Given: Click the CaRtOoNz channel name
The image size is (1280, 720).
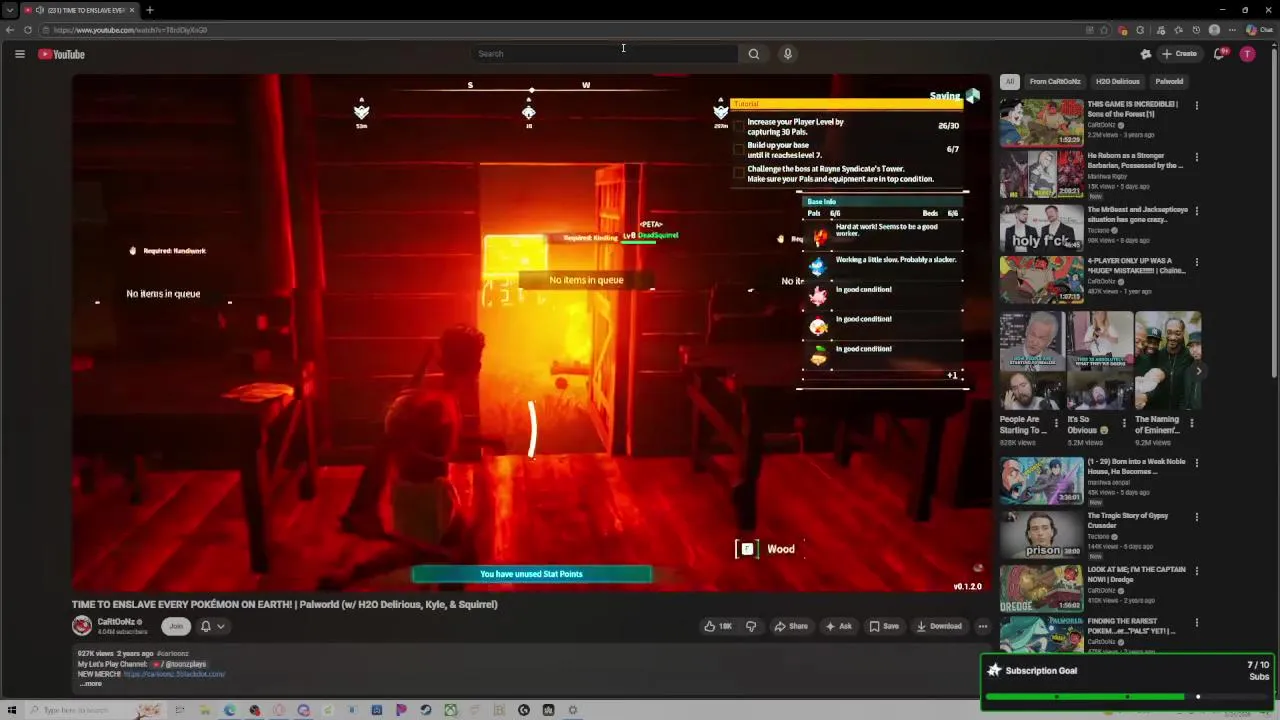Looking at the screenshot, I should (x=116, y=622).
